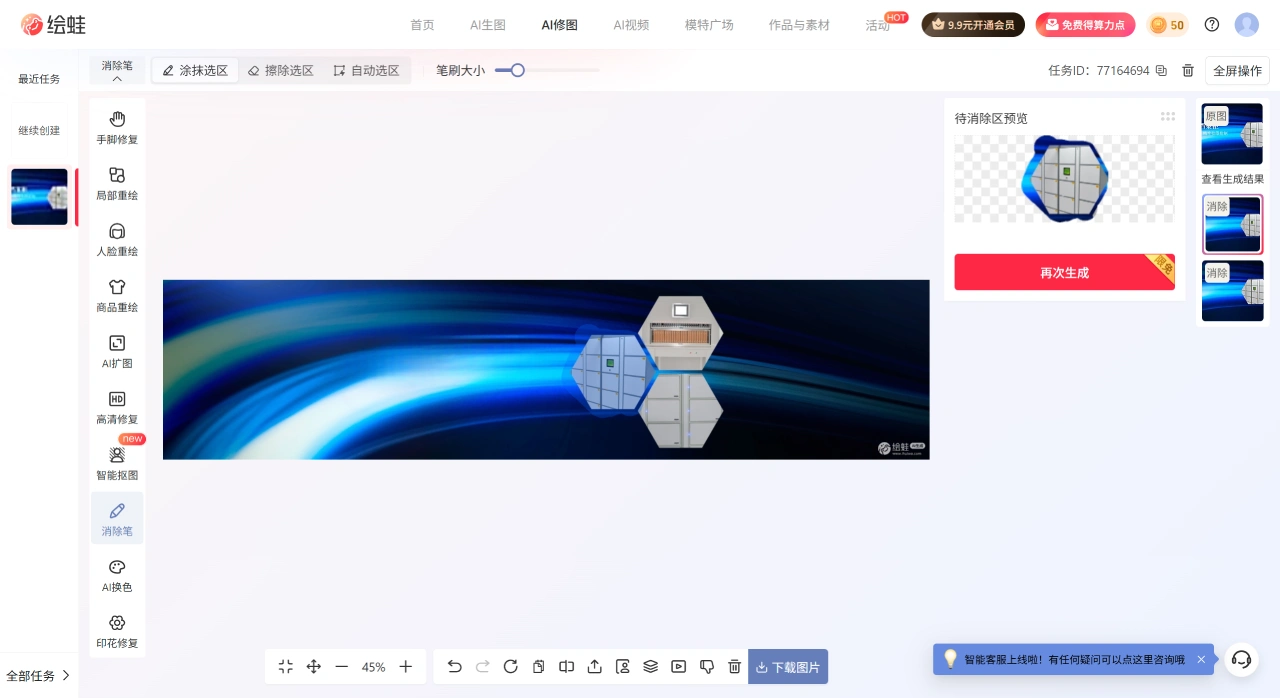Screen dimensions: 1280x698
Task: Select the 手脚修复 tool in the sidebar
Action: pyautogui.click(x=117, y=129)
